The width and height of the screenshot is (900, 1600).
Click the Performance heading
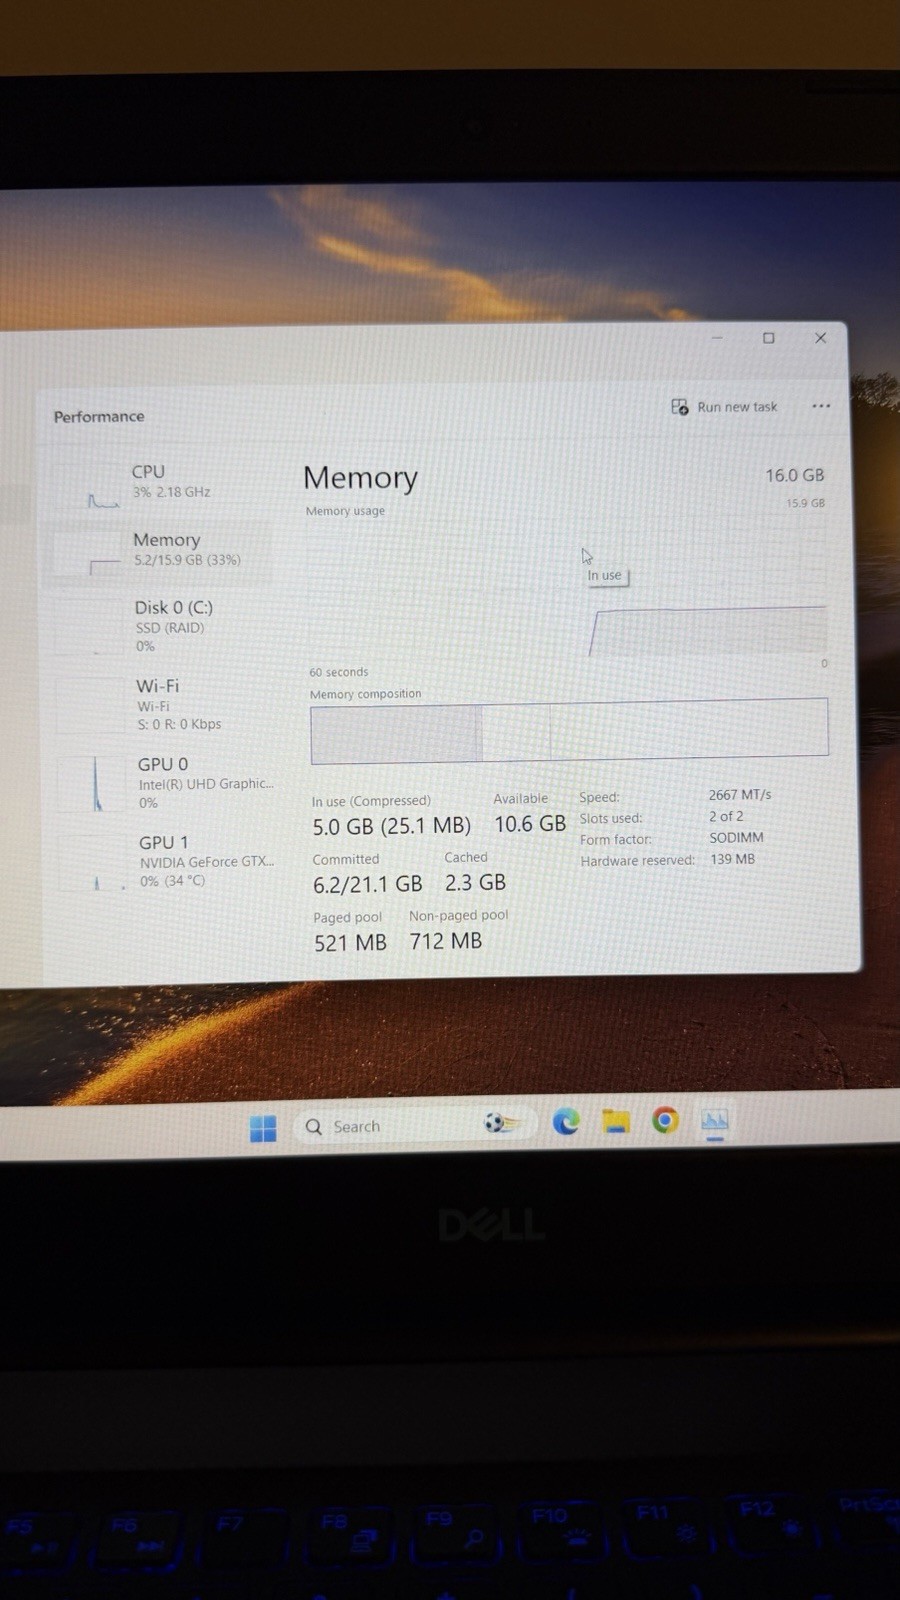(x=99, y=416)
